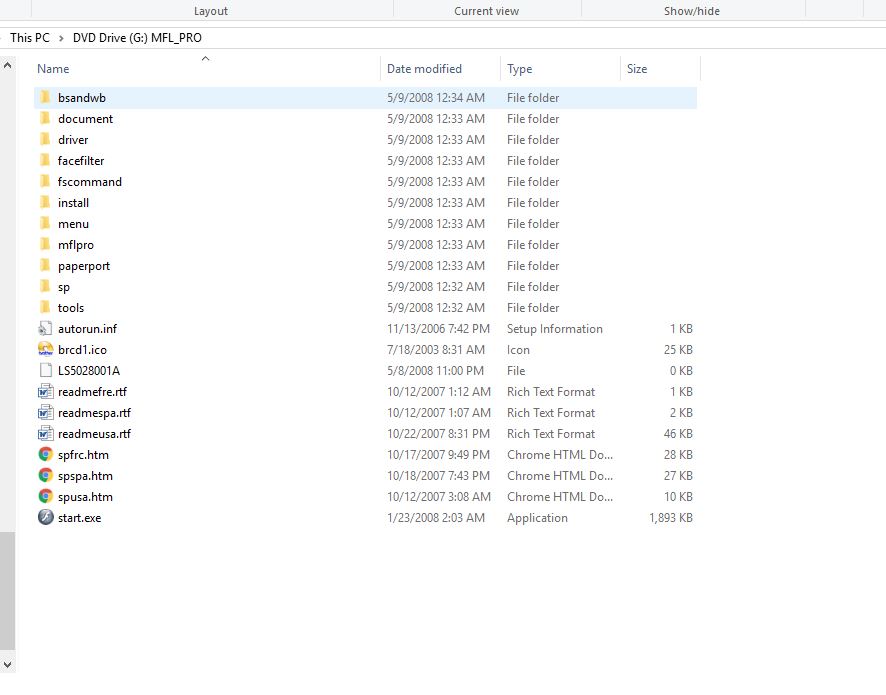Viewport: 886px width, 695px height.
Task: Select the bsandwb folder icon
Action: (x=45, y=98)
